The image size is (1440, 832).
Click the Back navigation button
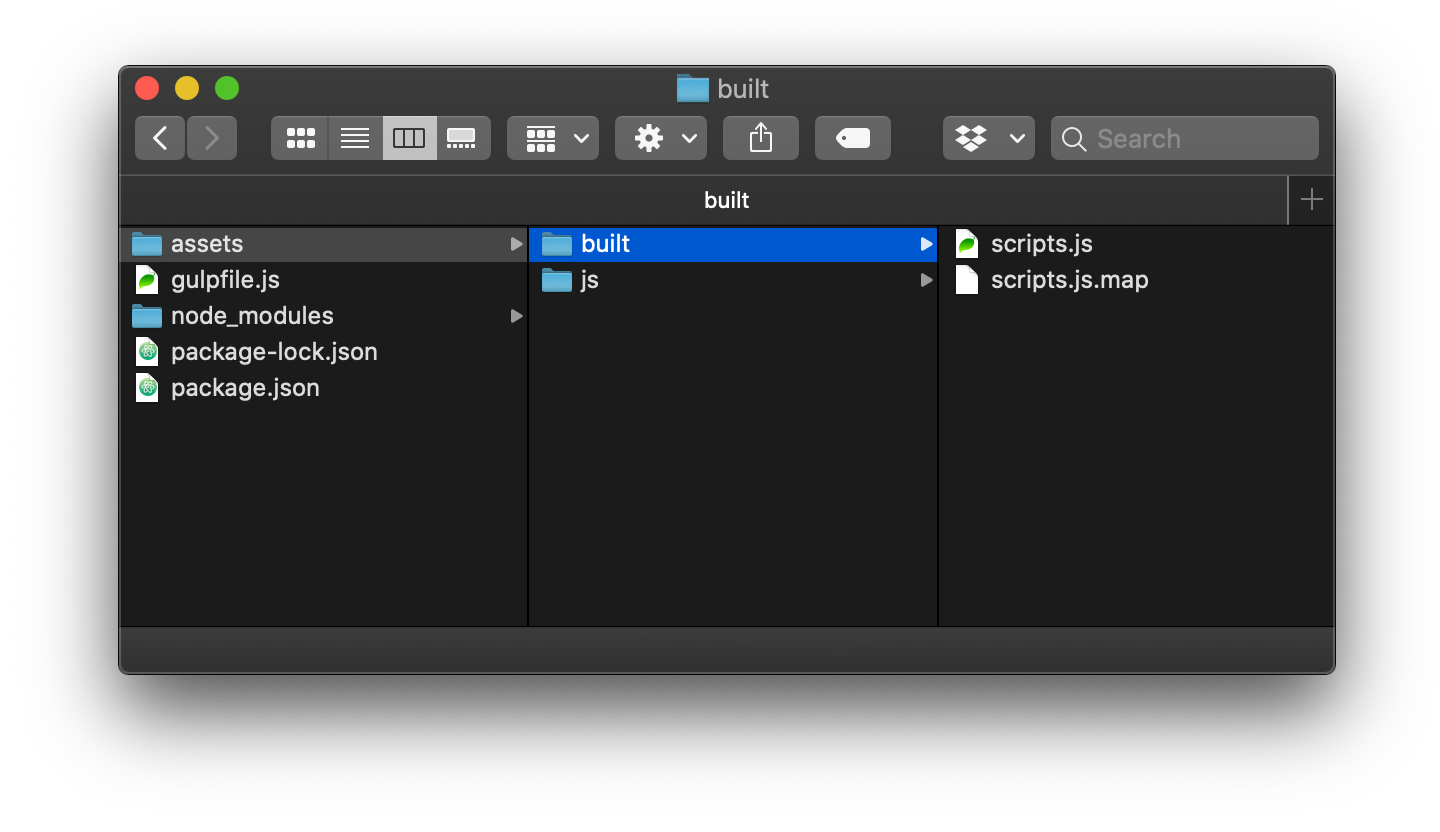160,138
